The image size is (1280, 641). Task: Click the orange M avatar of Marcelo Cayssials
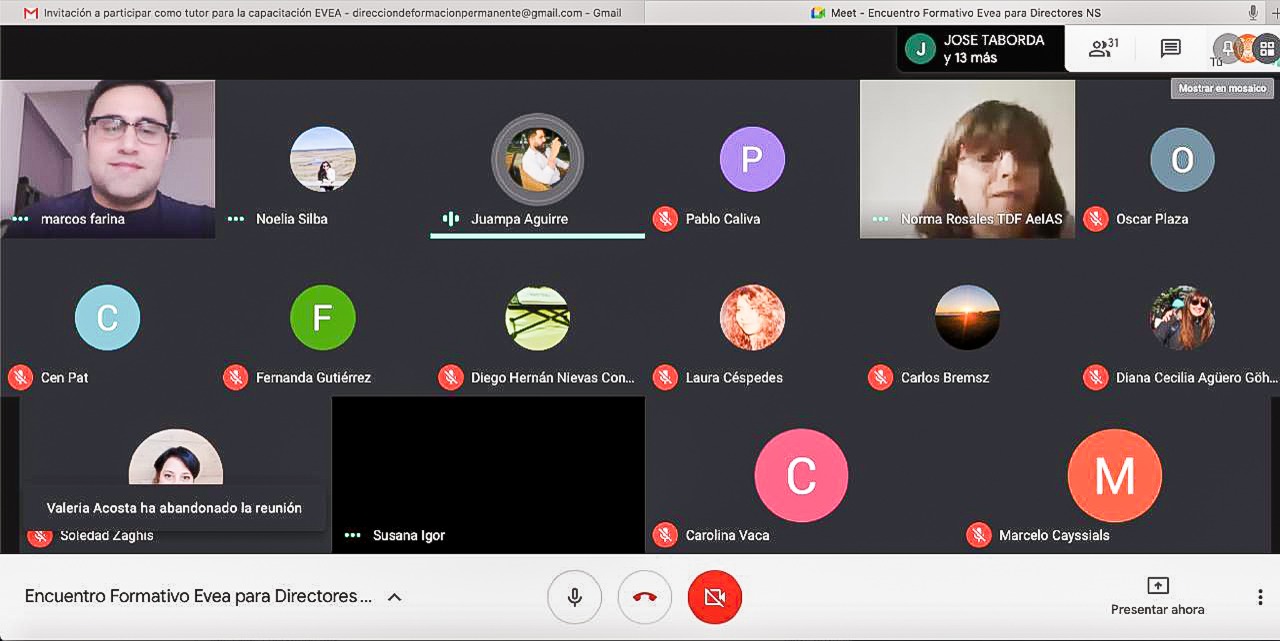click(1115, 476)
